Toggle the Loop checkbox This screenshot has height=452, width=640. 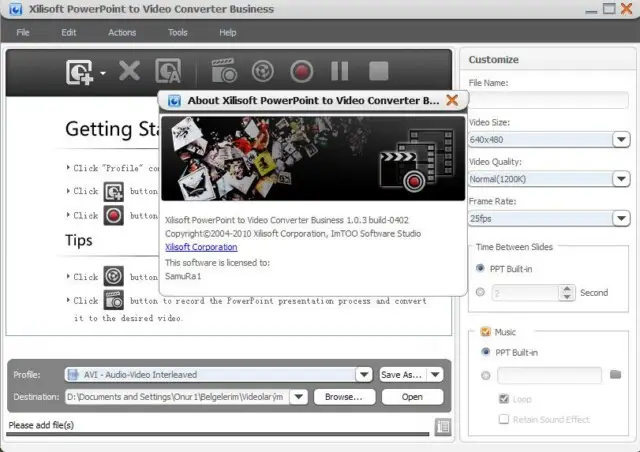pyautogui.click(x=504, y=399)
